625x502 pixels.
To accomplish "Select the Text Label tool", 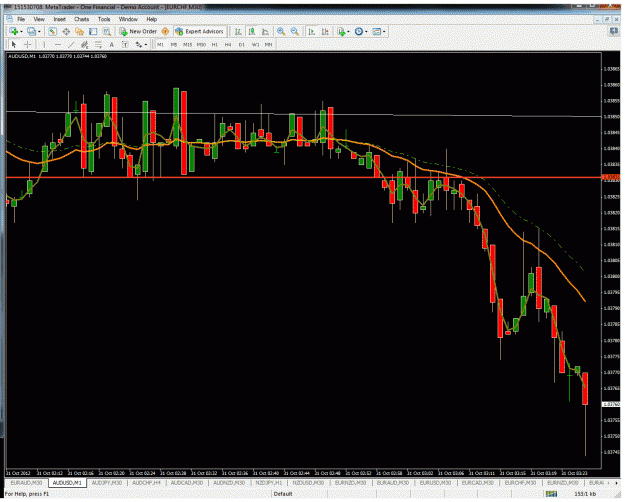I will (x=125, y=45).
